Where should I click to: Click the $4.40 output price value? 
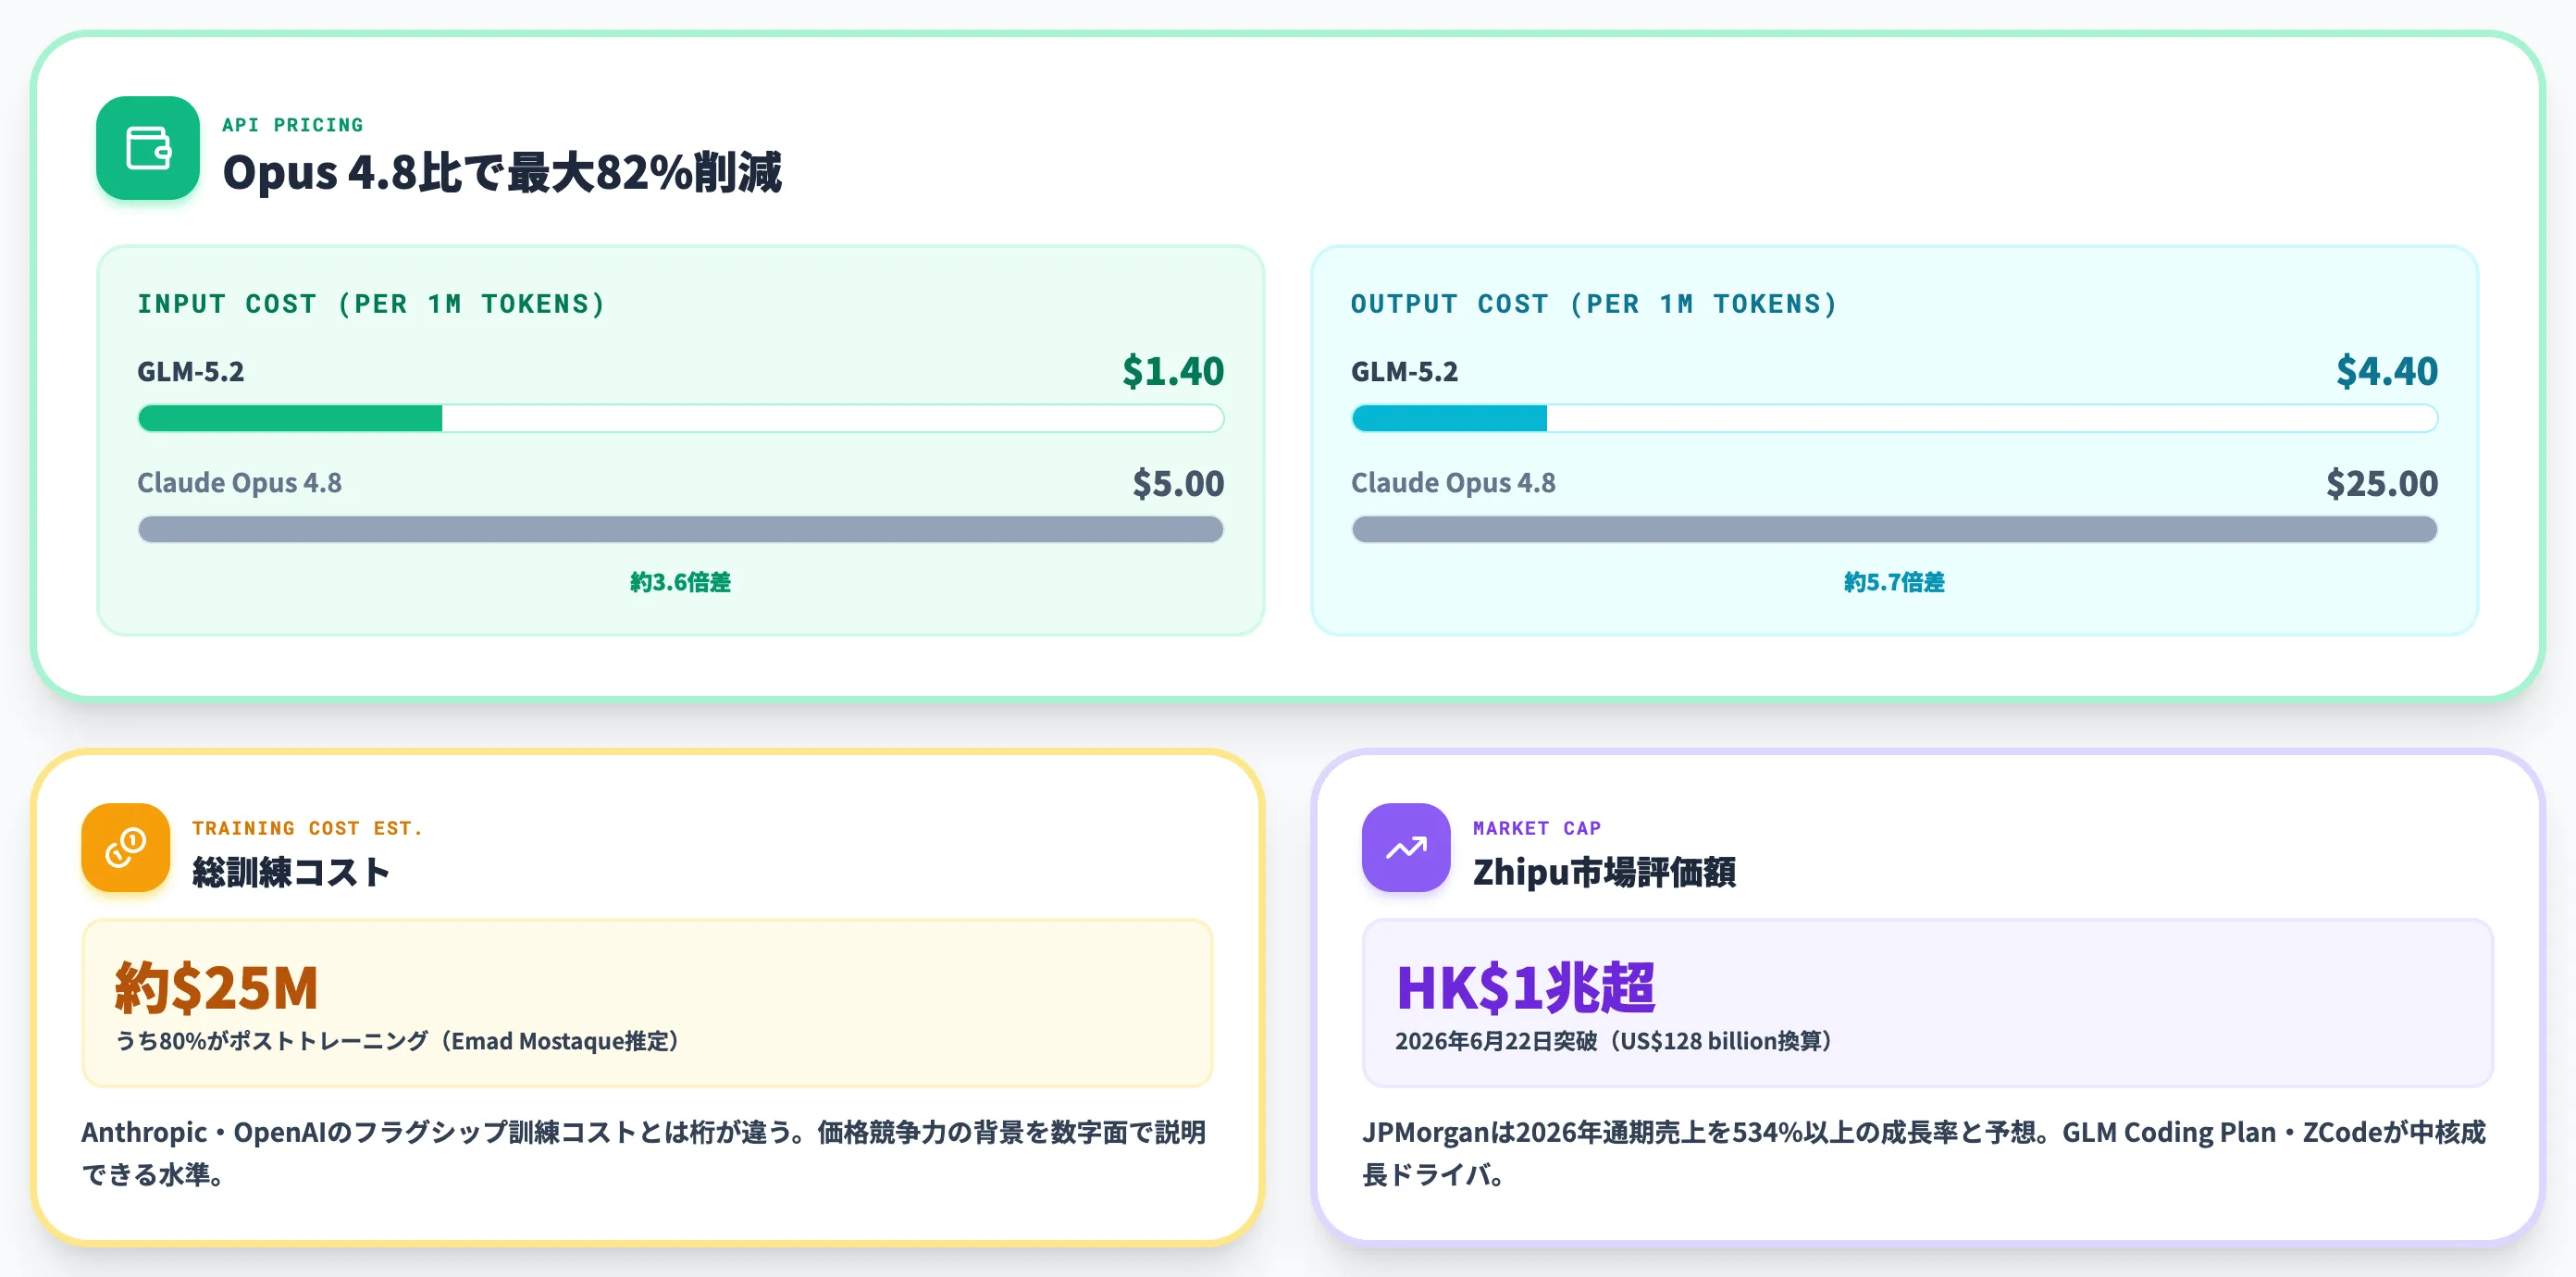coord(2387,371)
